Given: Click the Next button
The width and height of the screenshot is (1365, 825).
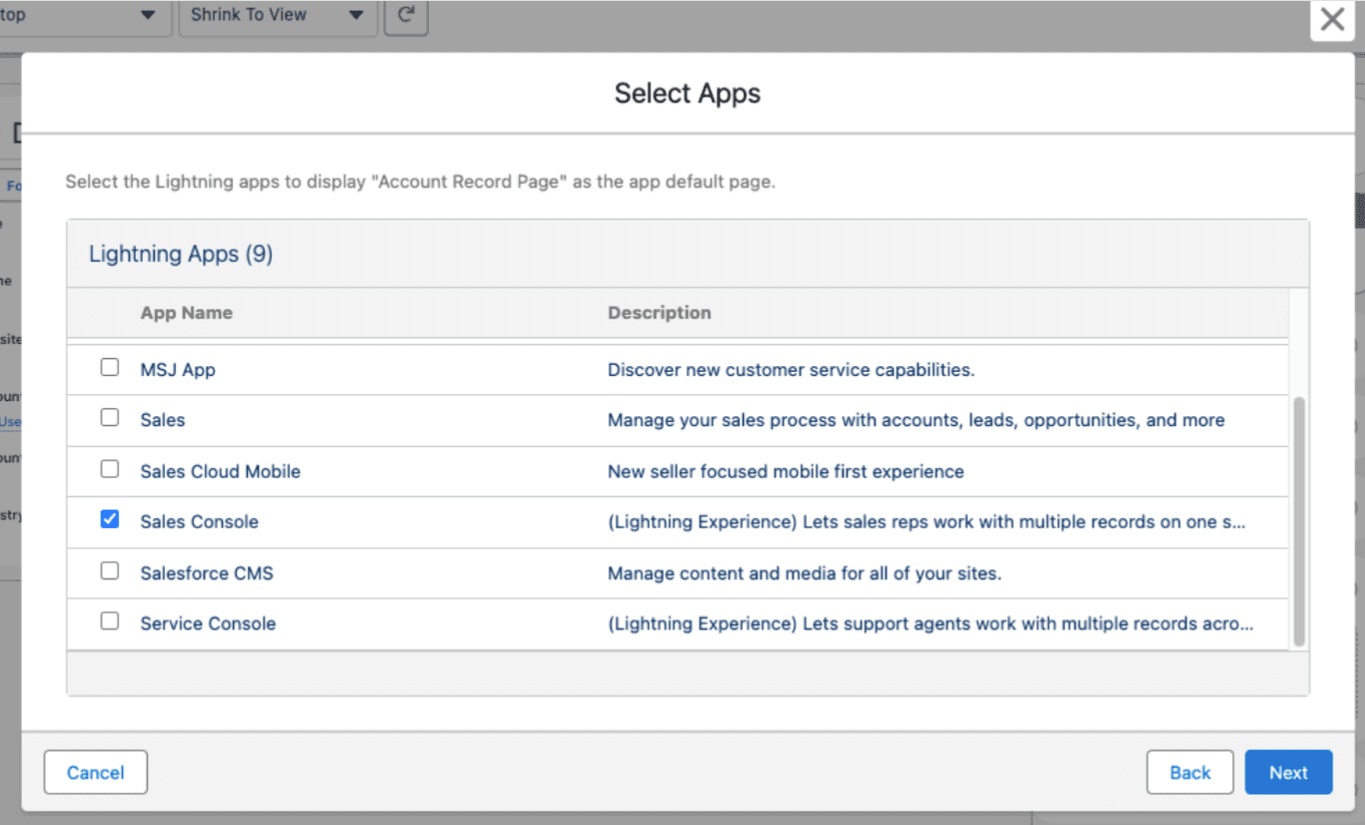Looking at the screenshot, I should [1288, 772].
